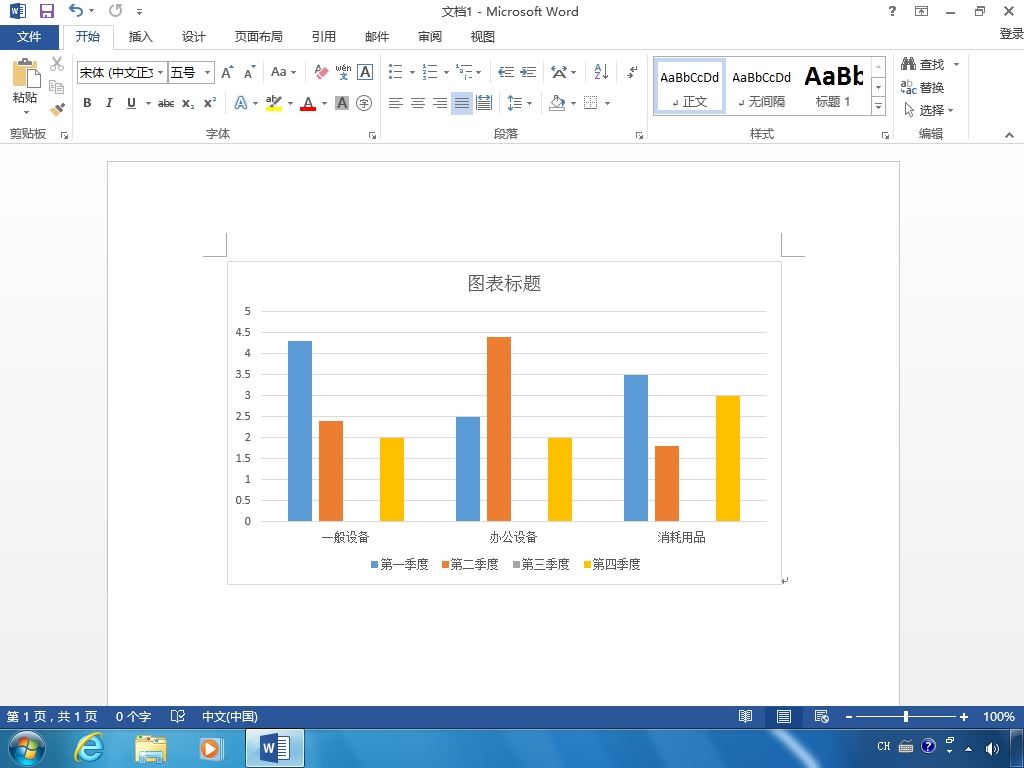Click 登录 to sign in

(x=1011, y=33)
